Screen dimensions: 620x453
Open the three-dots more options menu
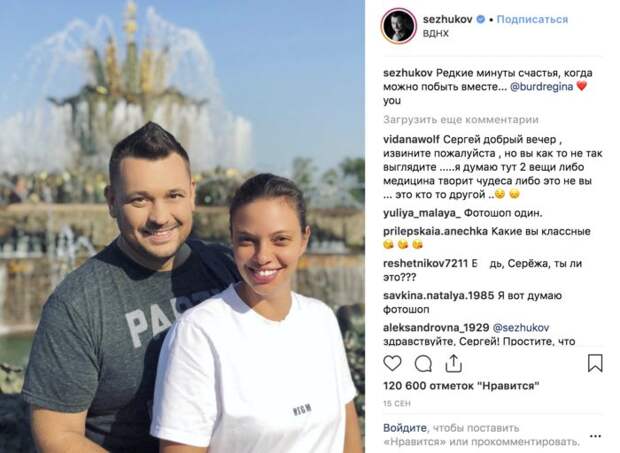595,436
